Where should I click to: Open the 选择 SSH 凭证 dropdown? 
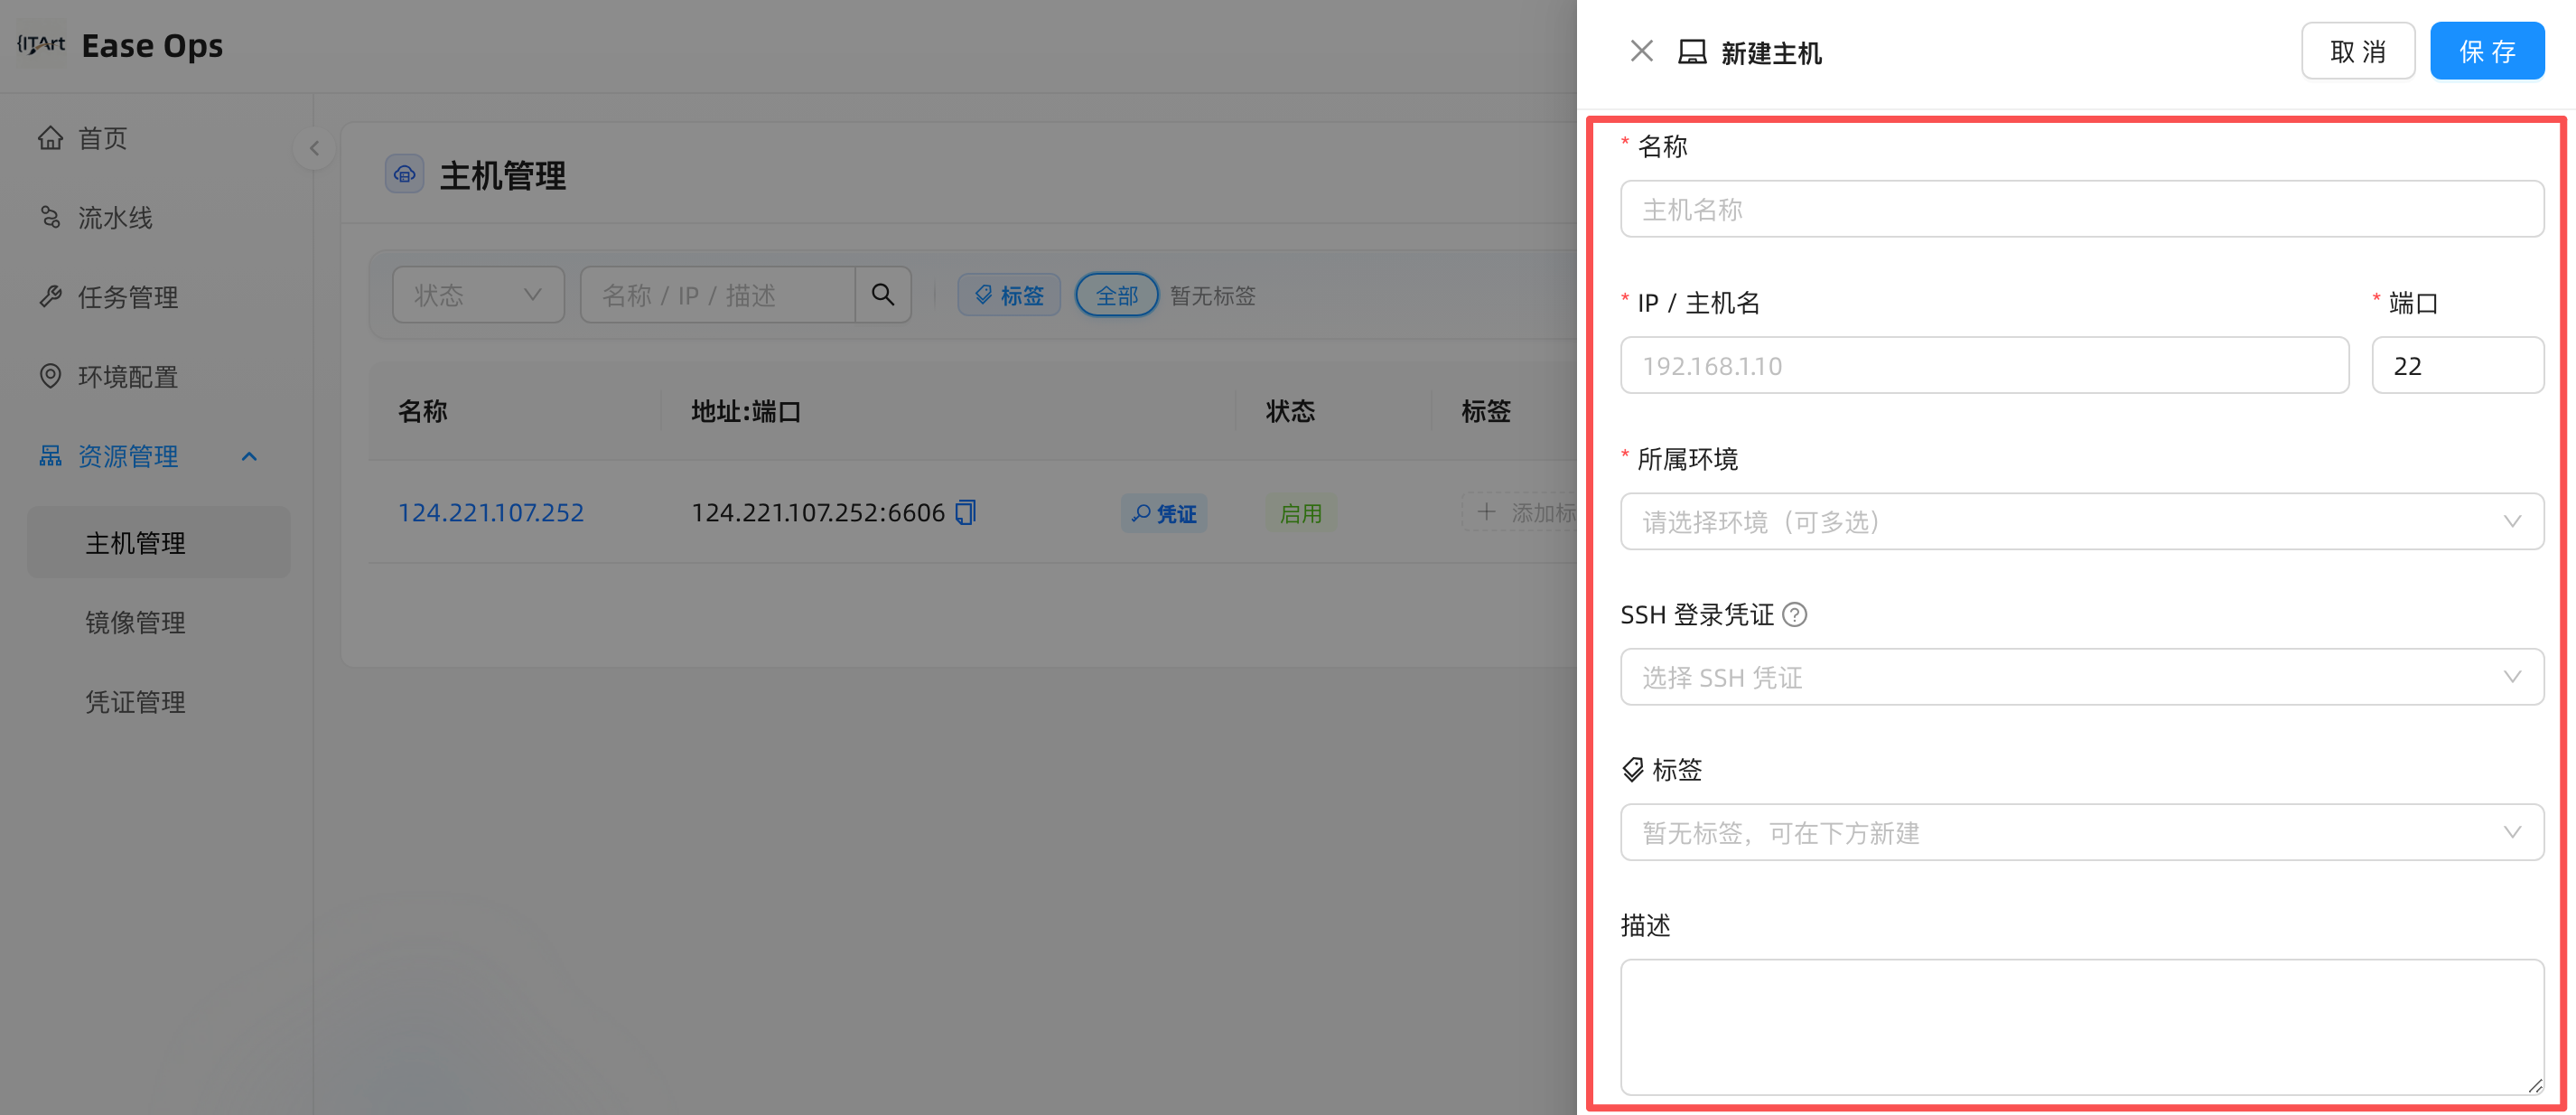tap(2082, 677)
